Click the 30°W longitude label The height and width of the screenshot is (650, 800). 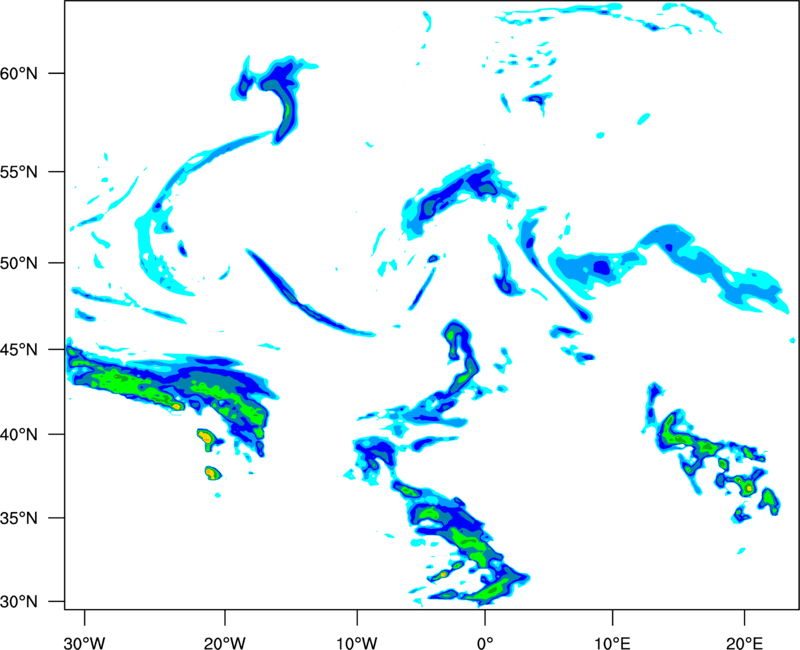tap(85, 643)
